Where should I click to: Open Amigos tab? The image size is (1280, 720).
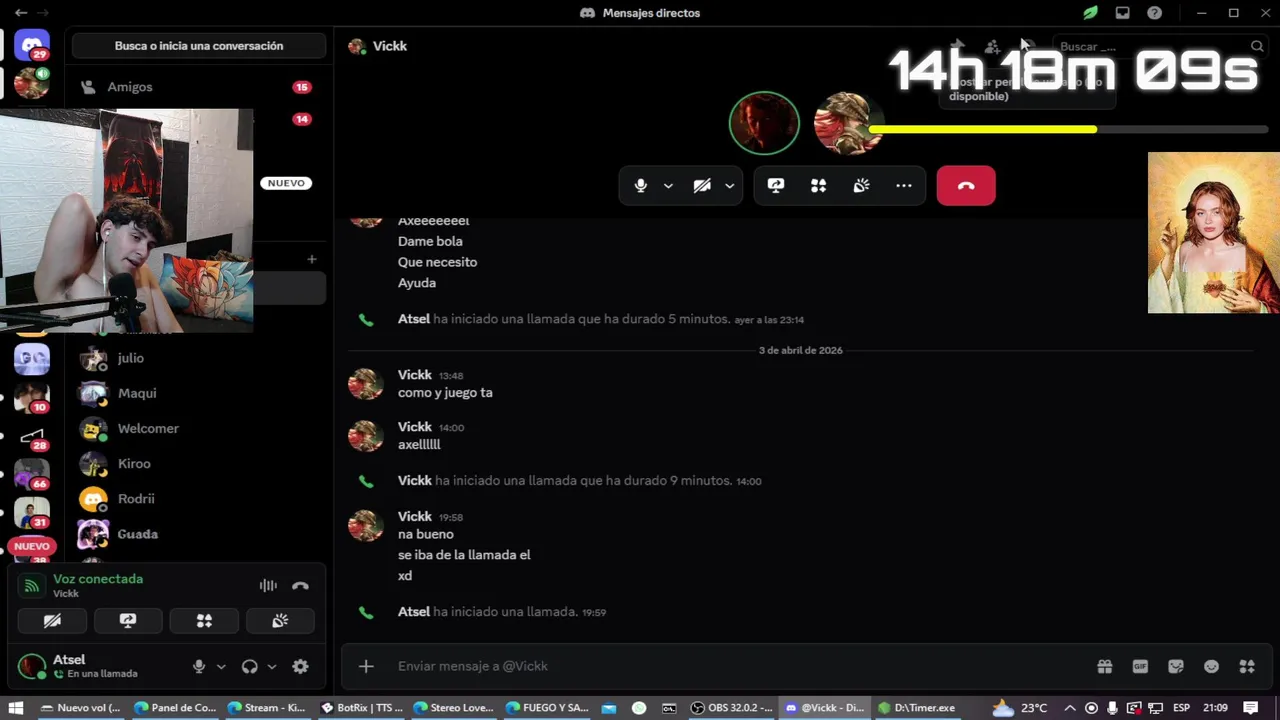pyautogui.click(x=198, y=87)
